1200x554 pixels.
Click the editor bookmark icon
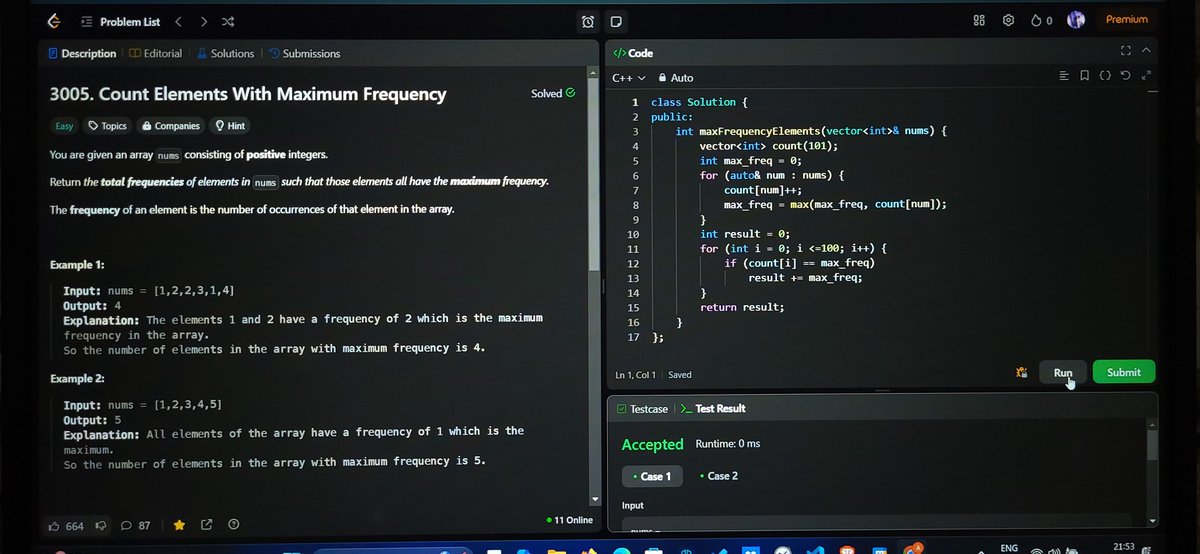coord(1085,76)
